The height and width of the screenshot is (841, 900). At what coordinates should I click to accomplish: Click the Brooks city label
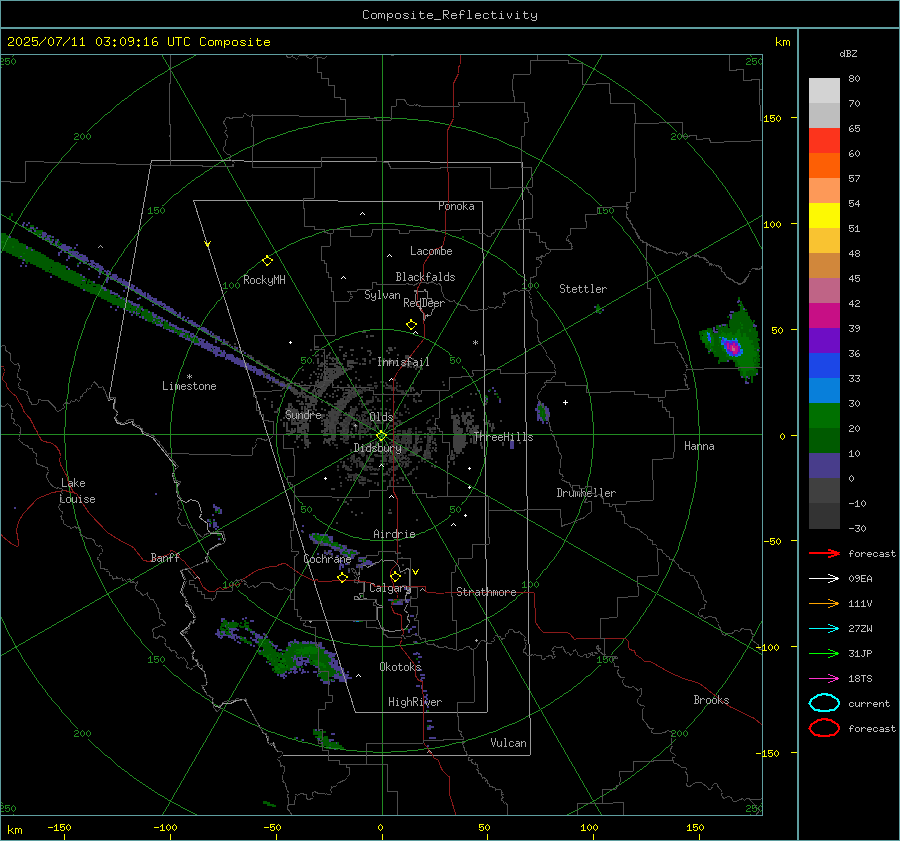tap(711, 700)
